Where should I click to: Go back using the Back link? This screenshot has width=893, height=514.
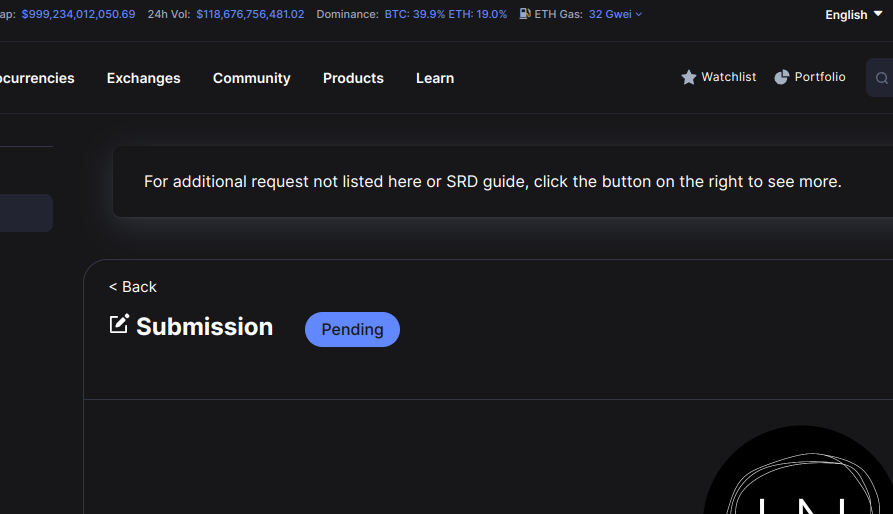pos(133,287)
